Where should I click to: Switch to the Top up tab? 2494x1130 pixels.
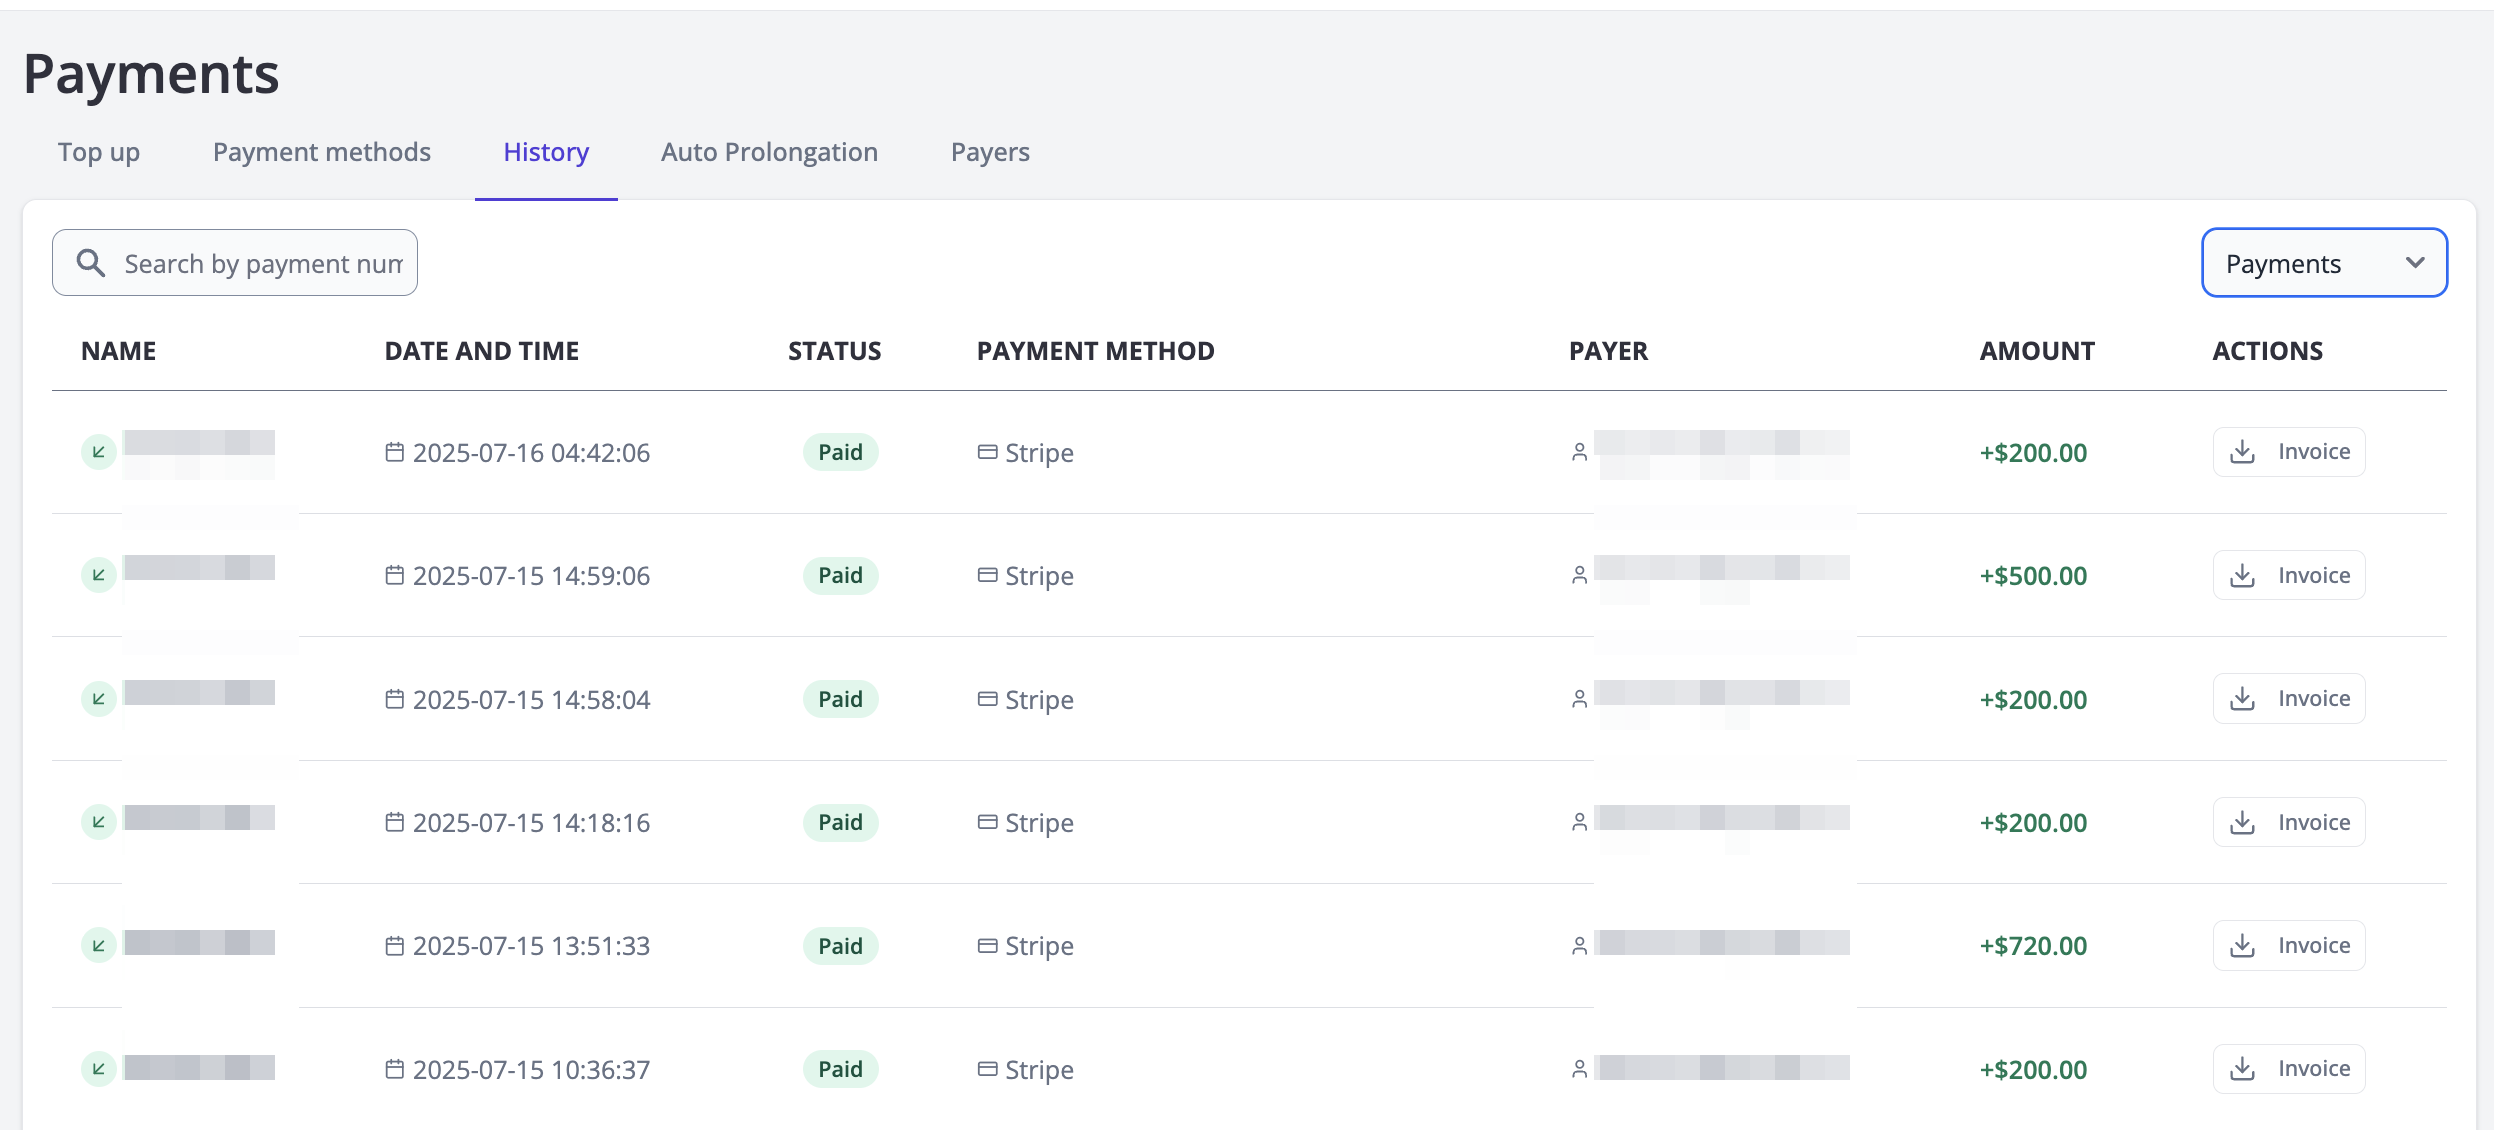point(99,152)
